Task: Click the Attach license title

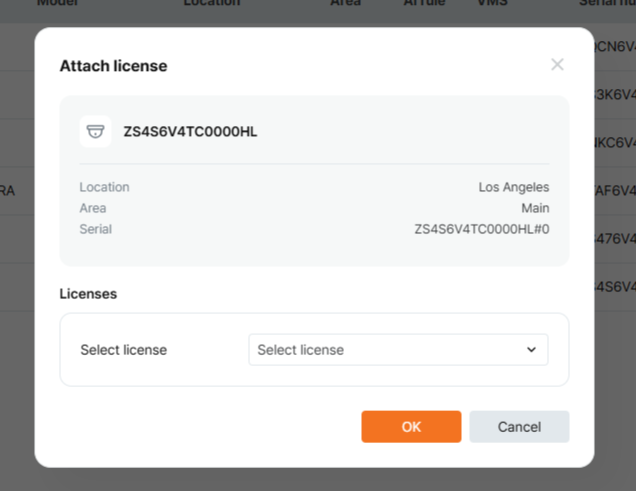Action: pyautogui.click(x=113, y=66)
